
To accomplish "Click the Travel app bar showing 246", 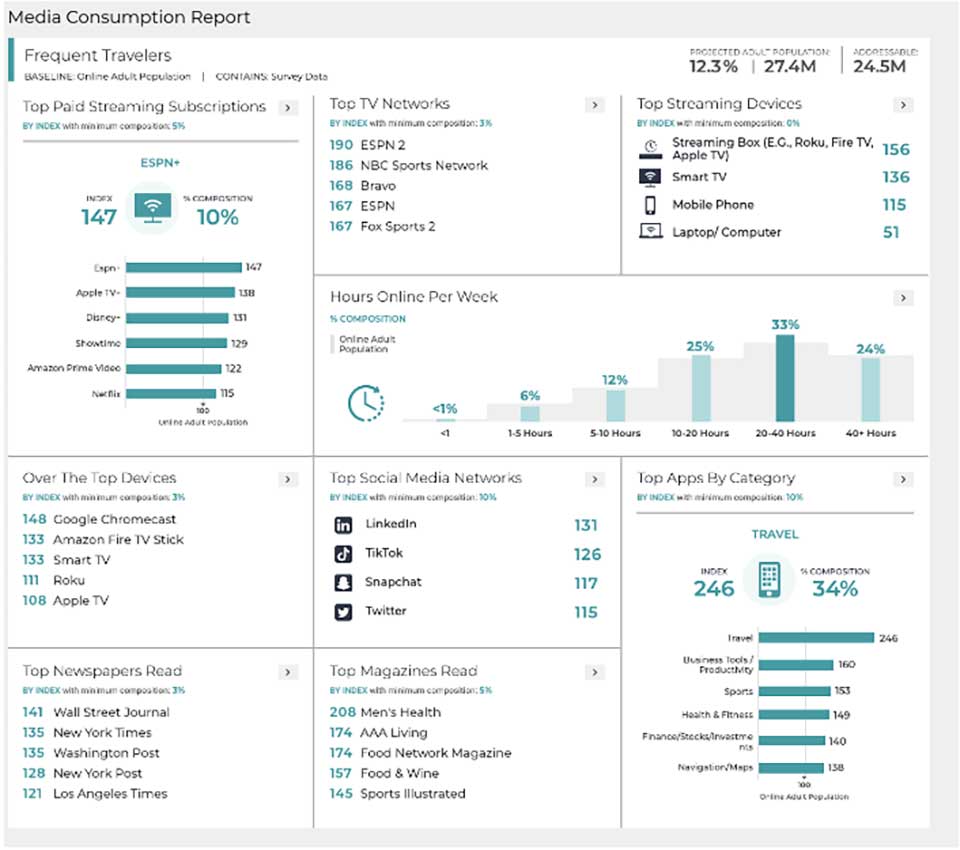I will click(816, 638).
